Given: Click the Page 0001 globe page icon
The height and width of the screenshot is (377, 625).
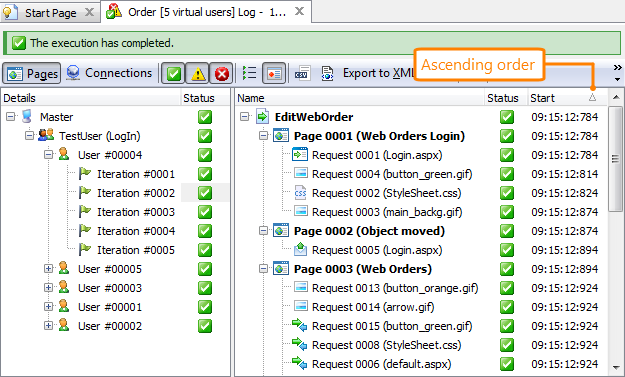Looking at the screenshot, I should [281, 135].
